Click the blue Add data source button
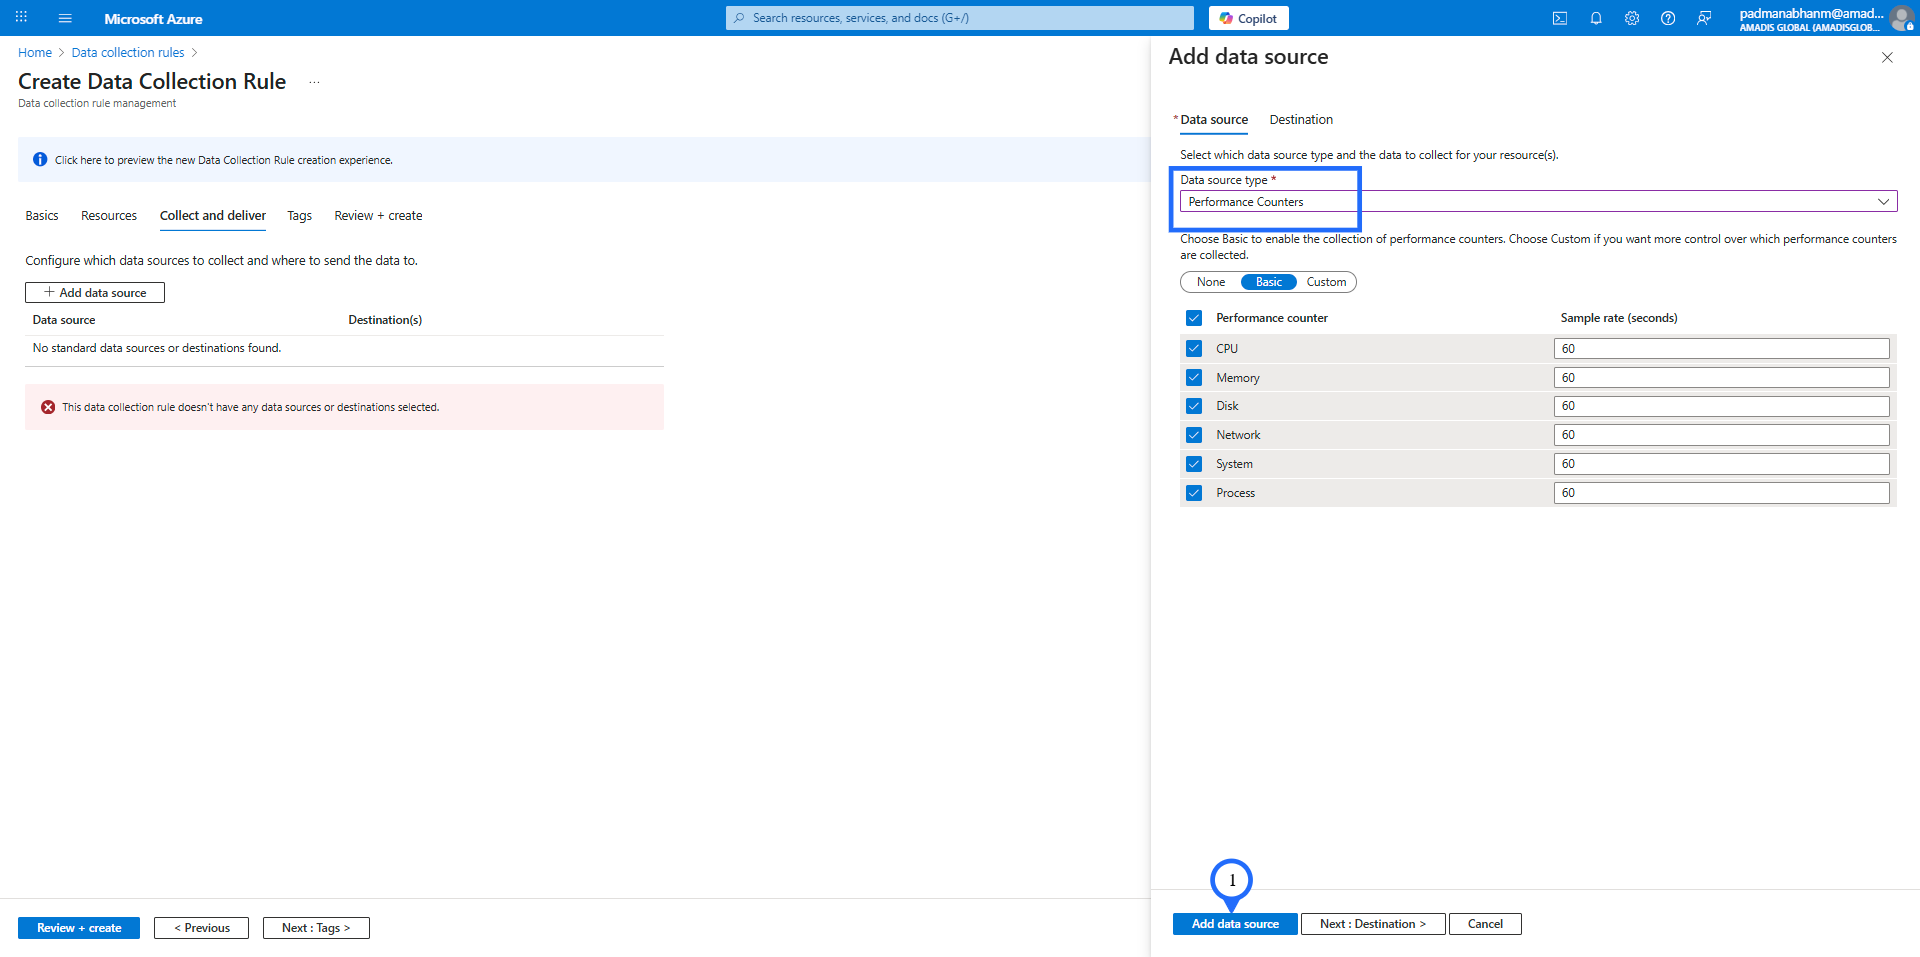 pyautogui.click(x=1234, y=924)
